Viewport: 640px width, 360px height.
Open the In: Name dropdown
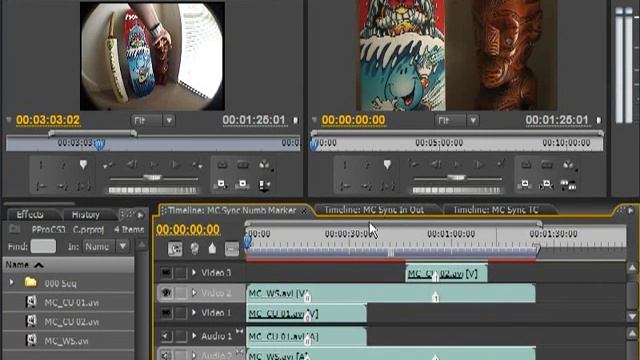(106, 246)
